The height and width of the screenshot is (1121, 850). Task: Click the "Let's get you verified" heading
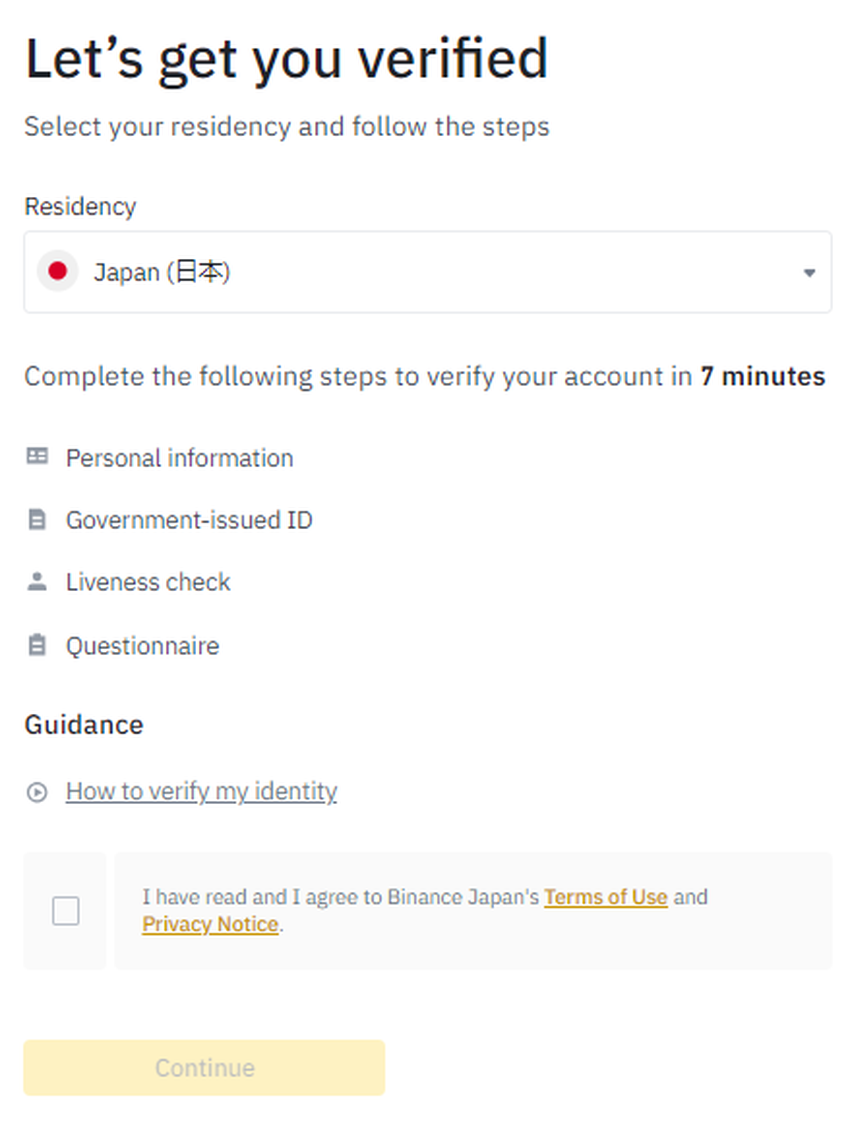point(286,60)
